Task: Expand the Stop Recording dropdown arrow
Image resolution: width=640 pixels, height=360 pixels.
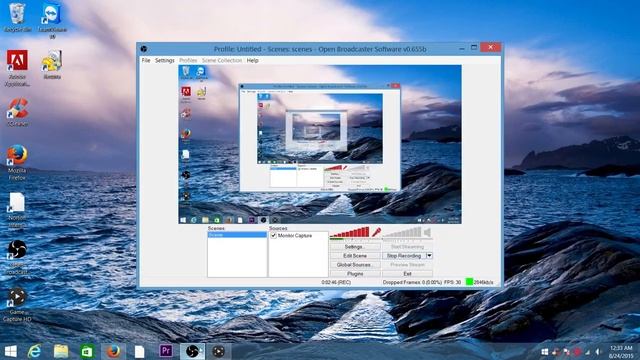Action: (x=429, y=256)
